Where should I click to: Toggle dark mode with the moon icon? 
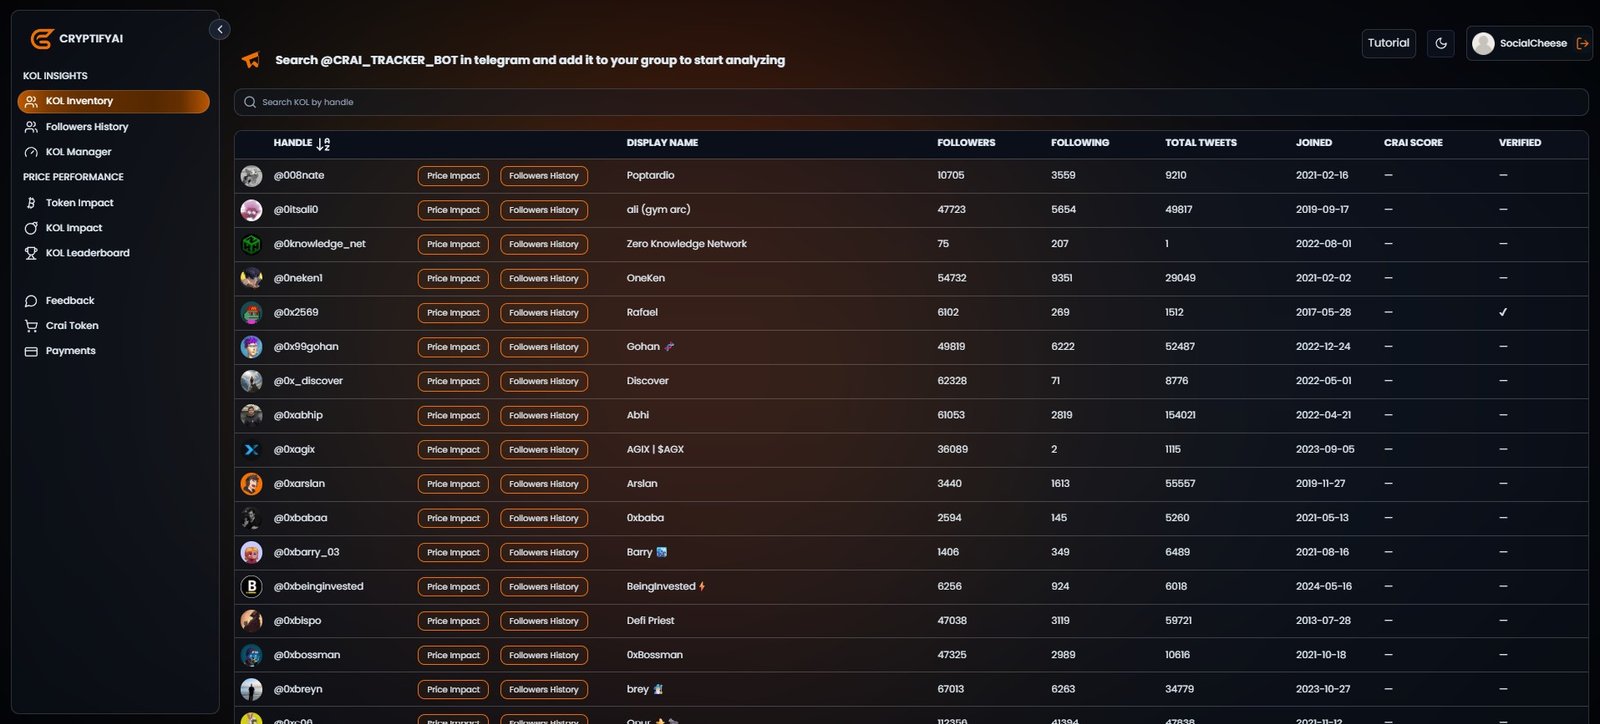(1441, 43)
